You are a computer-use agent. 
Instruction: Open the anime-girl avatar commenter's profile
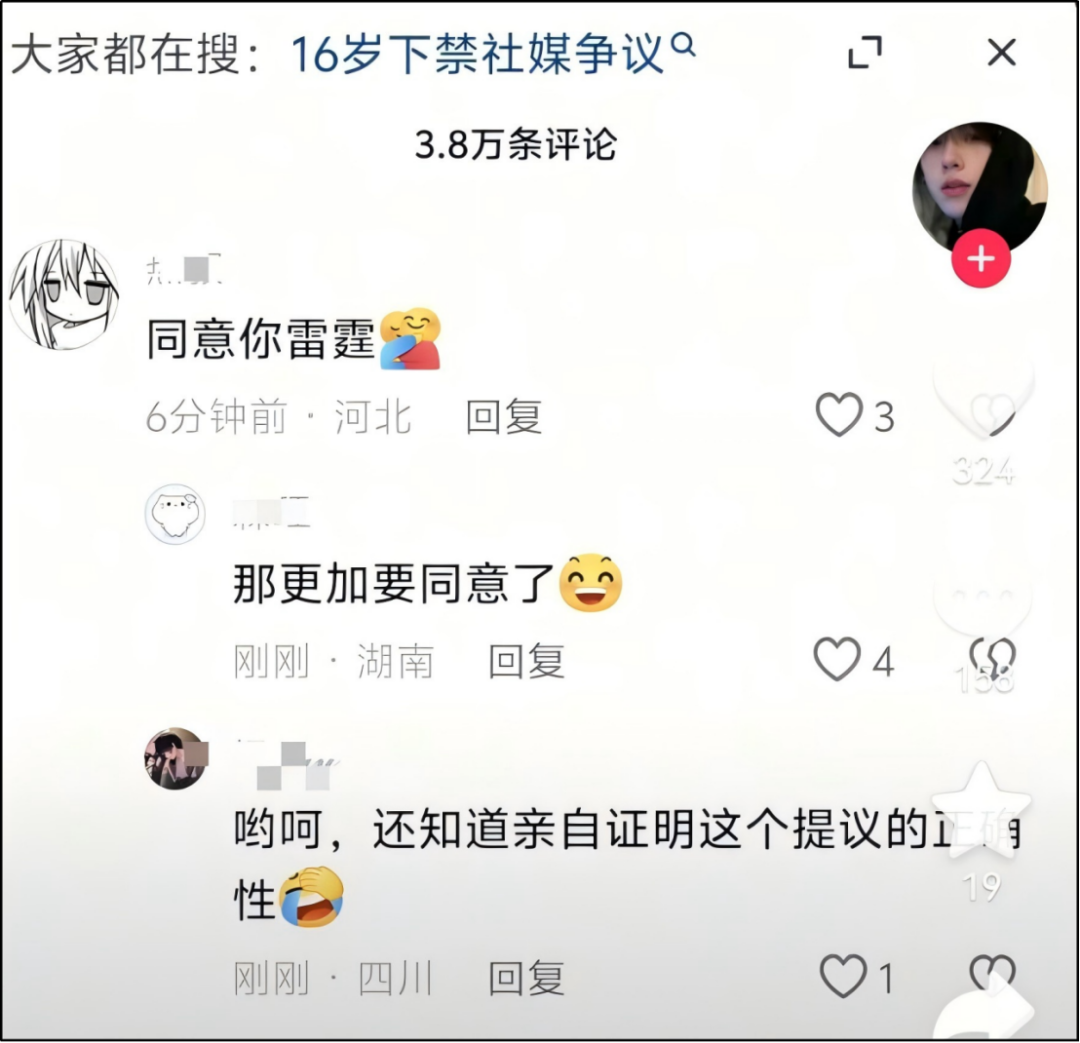64,294
